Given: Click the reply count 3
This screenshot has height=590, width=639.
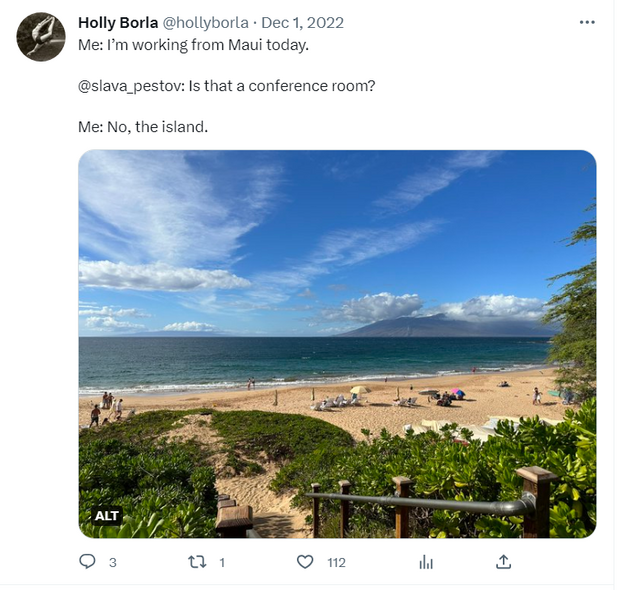Looking at the screenshot, I should pyautogui.click(x=113, y=563).
